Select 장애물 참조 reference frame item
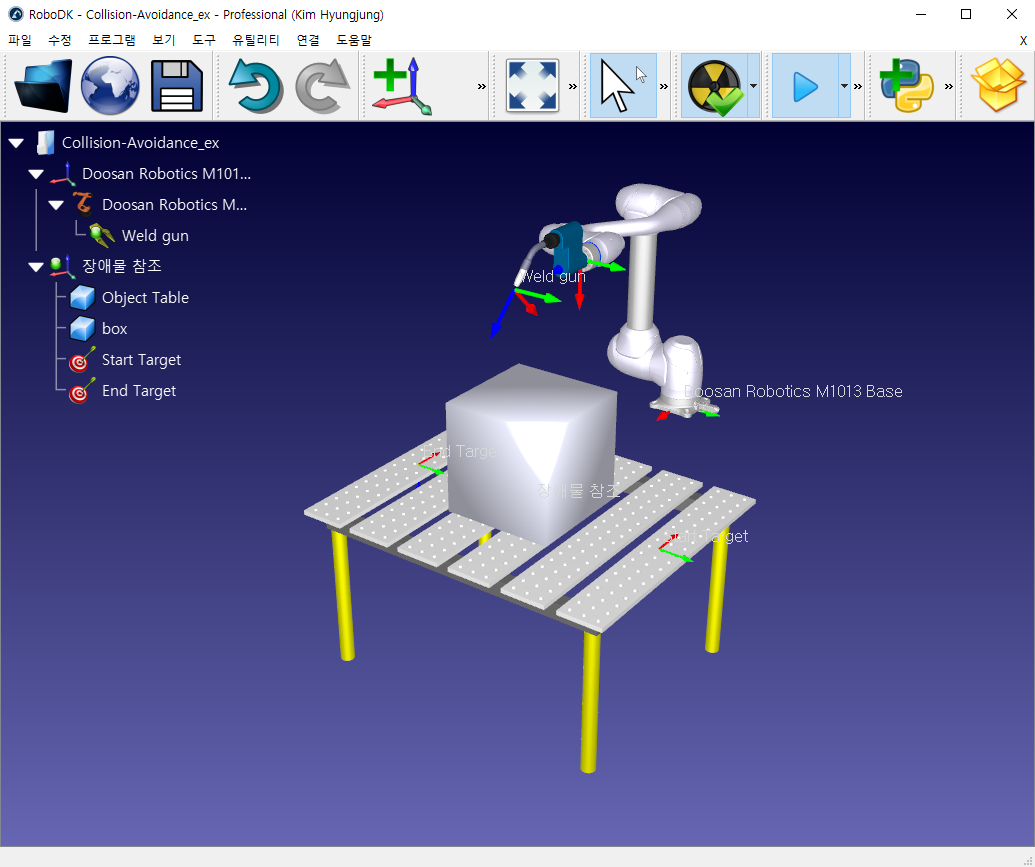This screenshot has height=867, width=1035. pos(121,266)
